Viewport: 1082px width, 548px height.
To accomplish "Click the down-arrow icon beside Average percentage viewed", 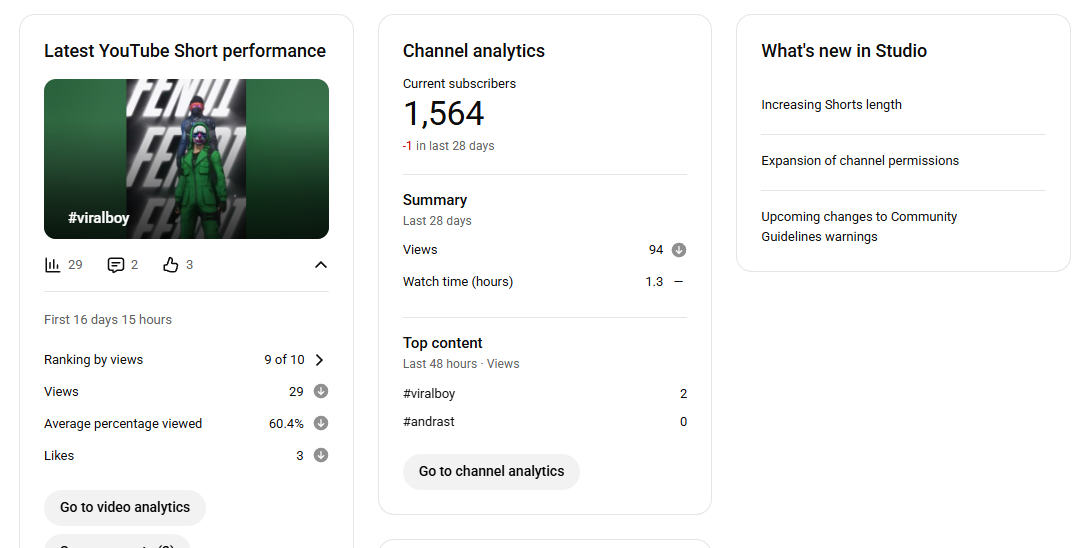I will (321, 423).
